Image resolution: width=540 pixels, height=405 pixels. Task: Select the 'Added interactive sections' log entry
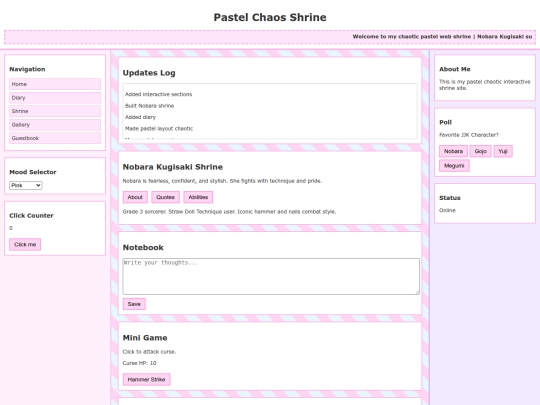pyautogui.click(x=158, y=94)
